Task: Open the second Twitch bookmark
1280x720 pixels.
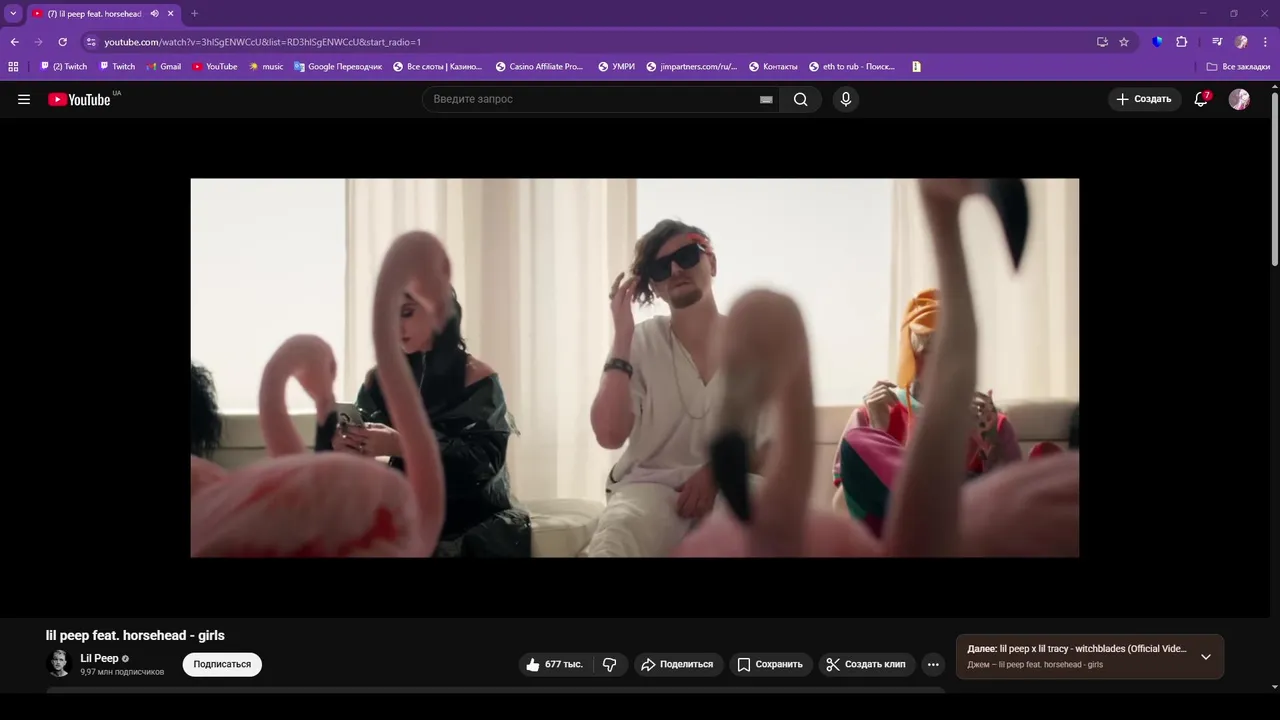Action: pos(117,67)
